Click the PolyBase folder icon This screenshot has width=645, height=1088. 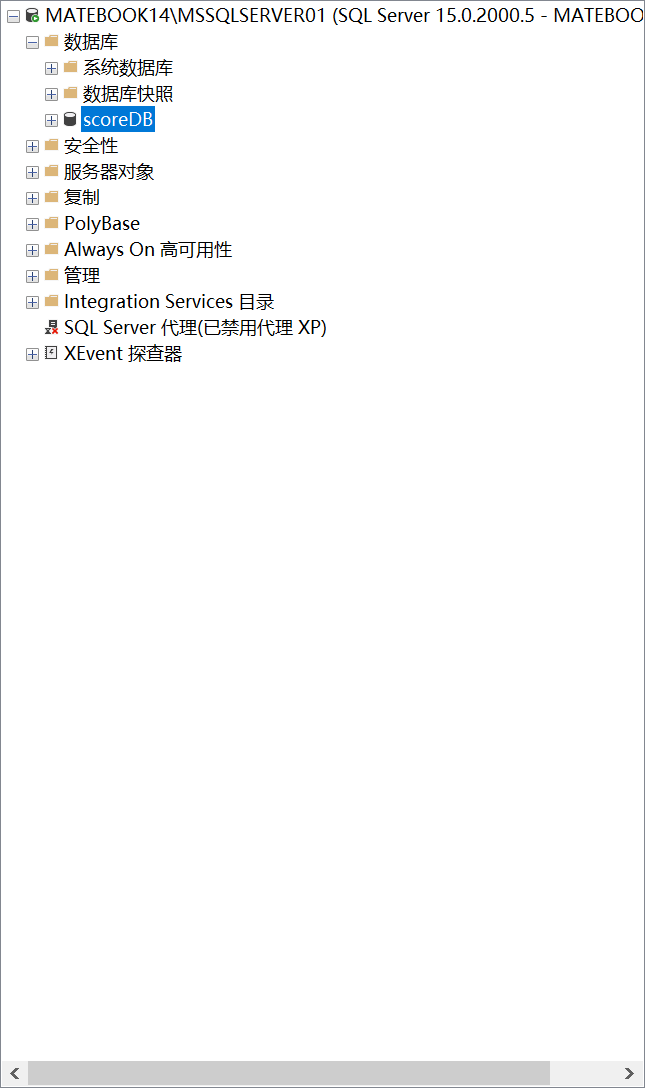(51, 223)
